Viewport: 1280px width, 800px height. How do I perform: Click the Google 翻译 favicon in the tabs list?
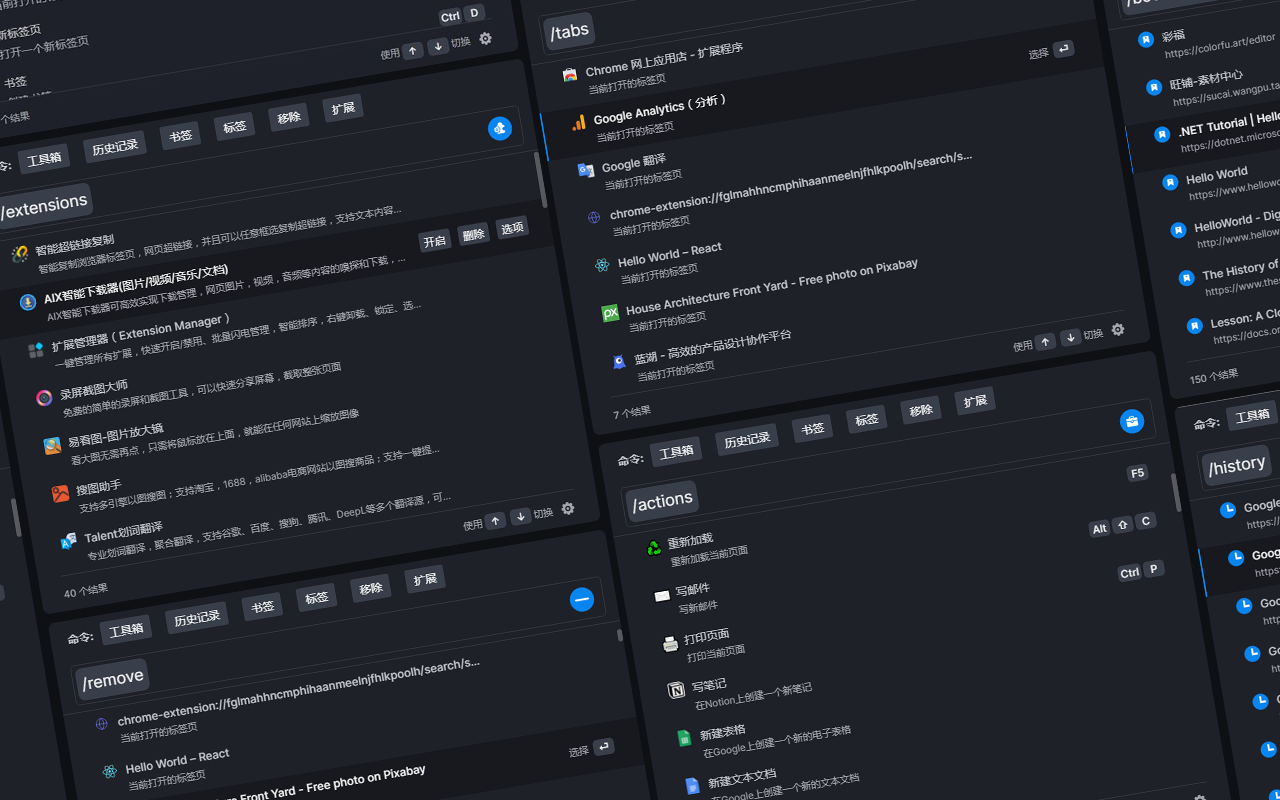click(586, 170)
